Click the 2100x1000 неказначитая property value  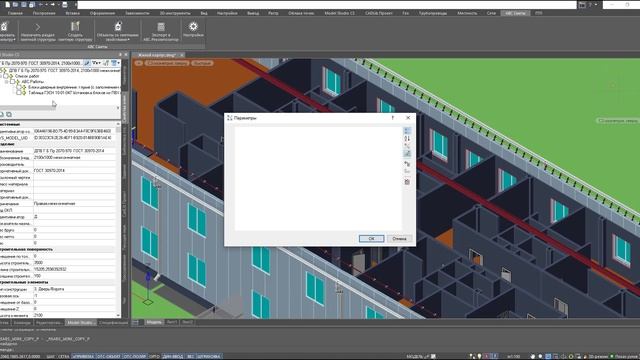tap(74, 158)
